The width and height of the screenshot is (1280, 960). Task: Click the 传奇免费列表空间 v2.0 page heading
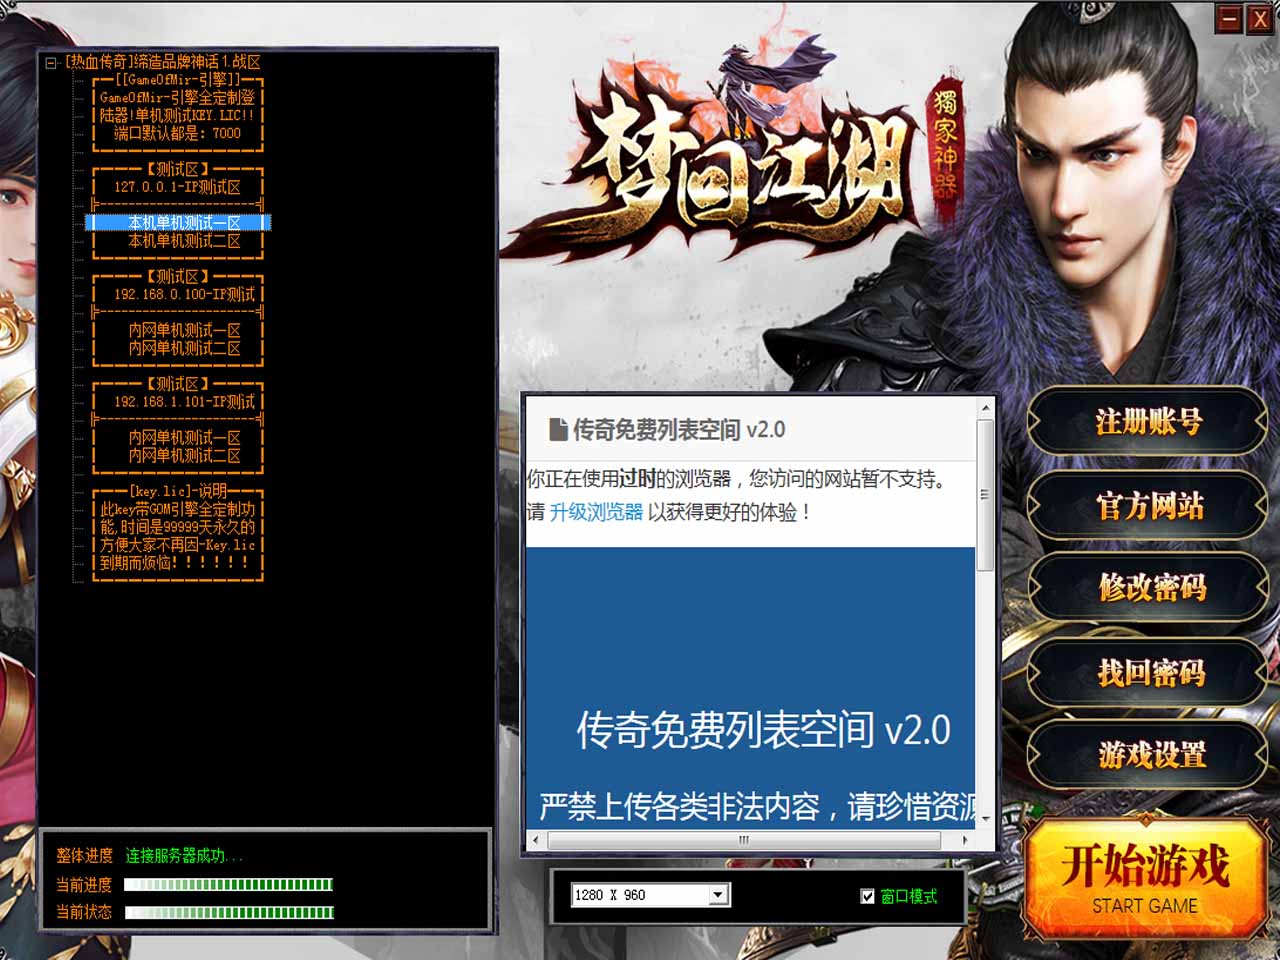pos(763,730)
